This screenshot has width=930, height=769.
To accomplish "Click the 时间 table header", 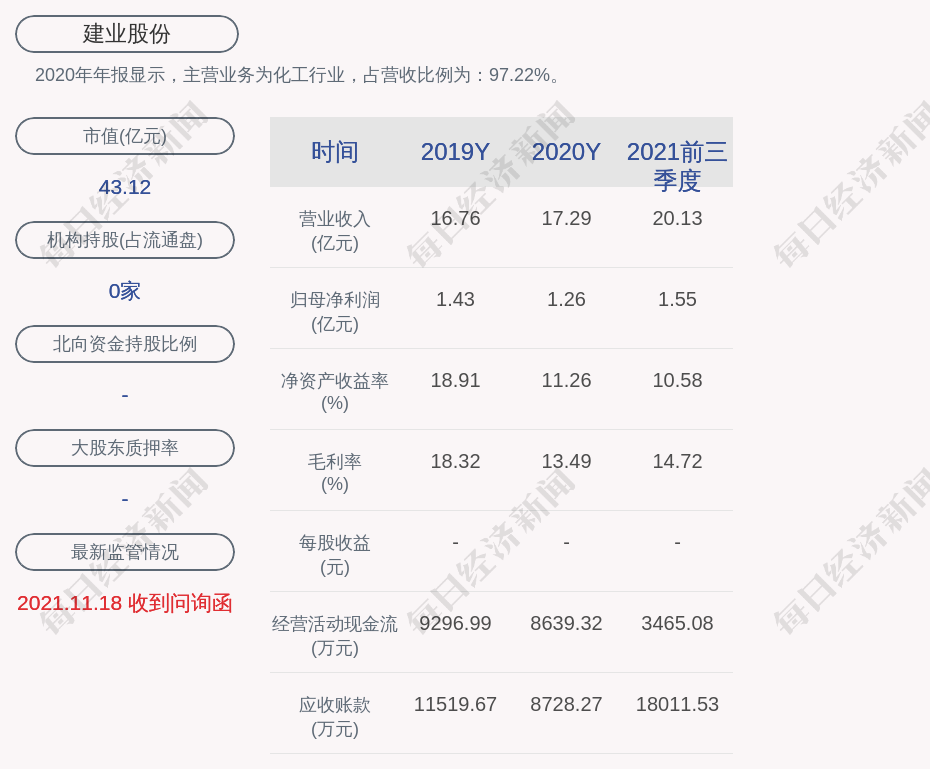I will point(335,152).
